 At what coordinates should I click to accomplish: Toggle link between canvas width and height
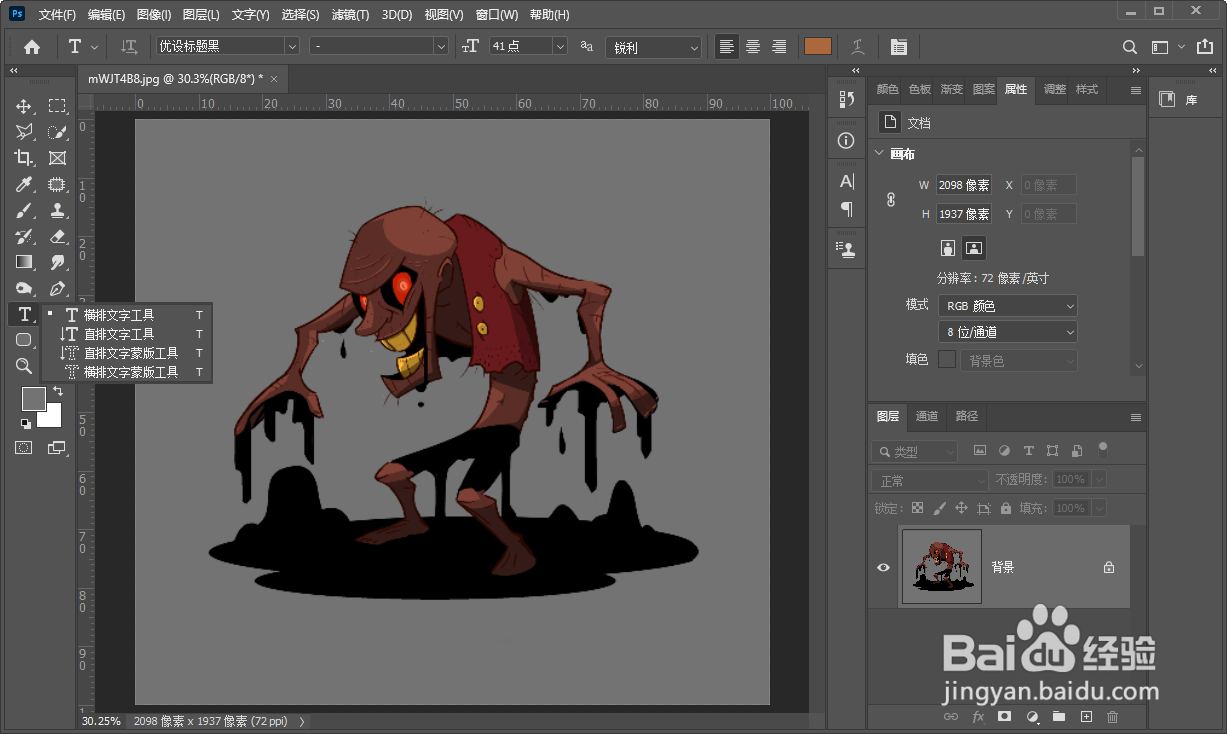click(x=891, y=199)
